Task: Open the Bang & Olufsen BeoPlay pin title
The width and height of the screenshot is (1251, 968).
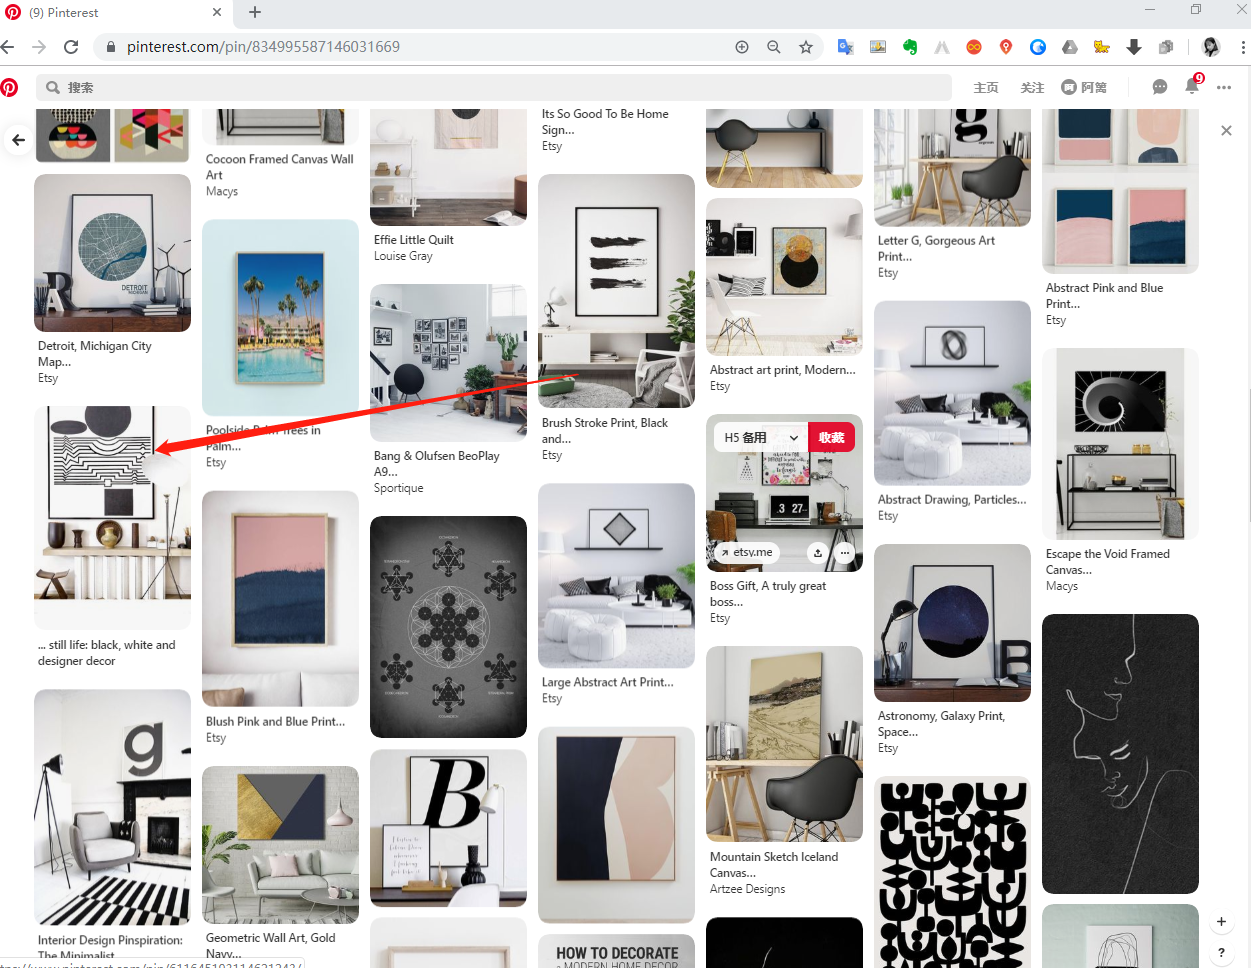Action: coord(437,464)
